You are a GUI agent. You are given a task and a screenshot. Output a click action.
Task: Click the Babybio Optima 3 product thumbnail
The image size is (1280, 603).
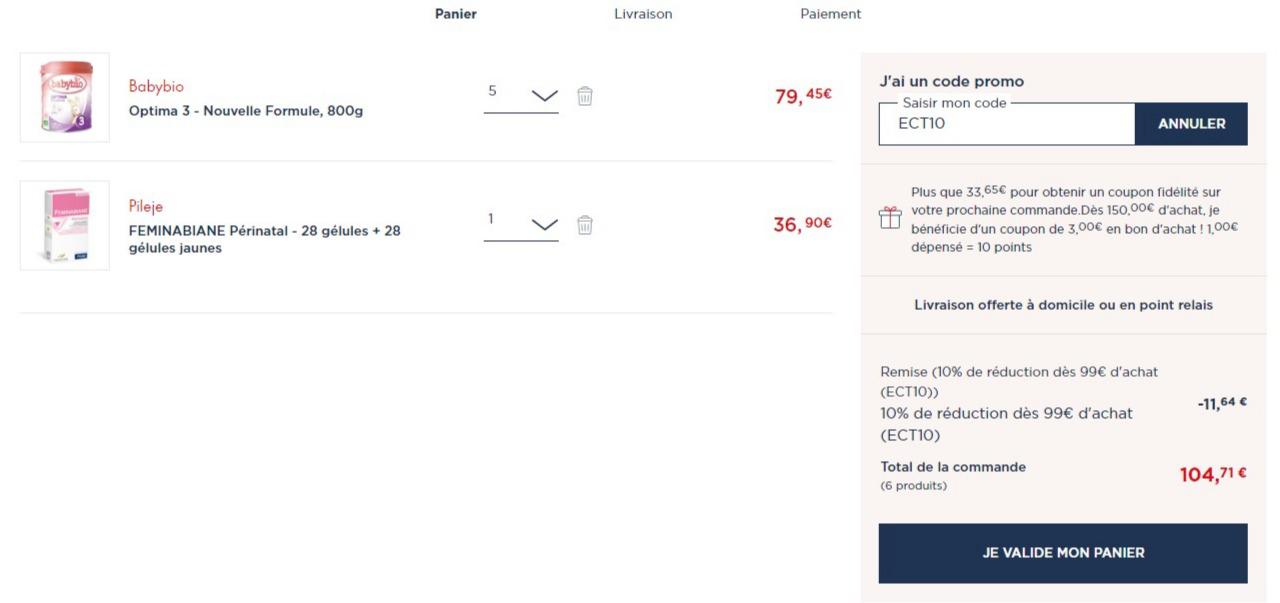[65, 97]
